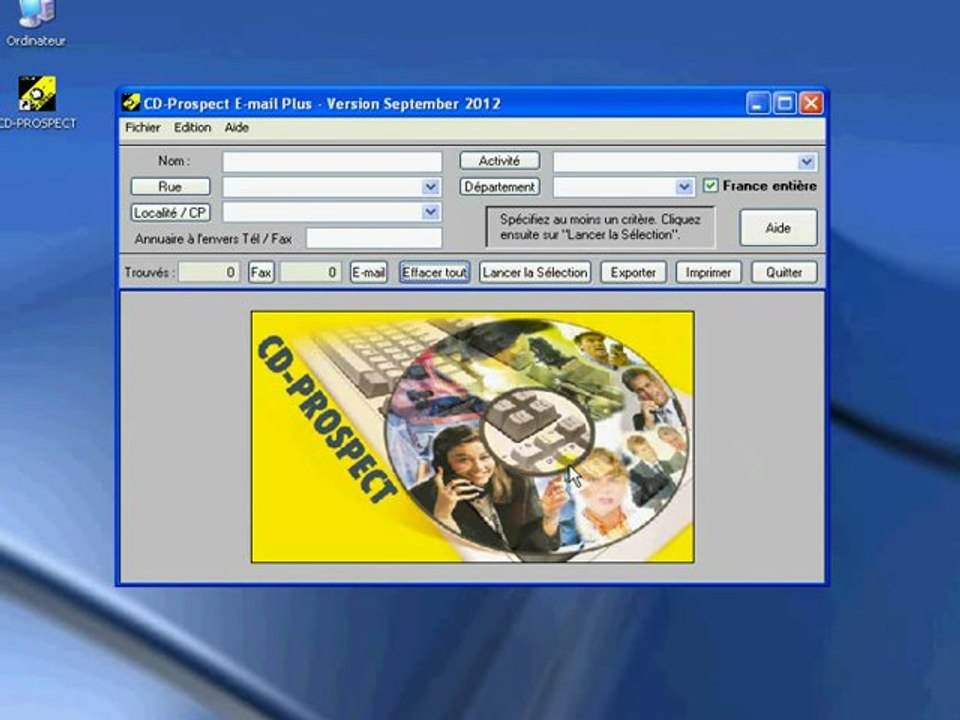The width and height of the screenshot is (960, 720).
Task: Click the Exporter button
Action: [633, 272]
